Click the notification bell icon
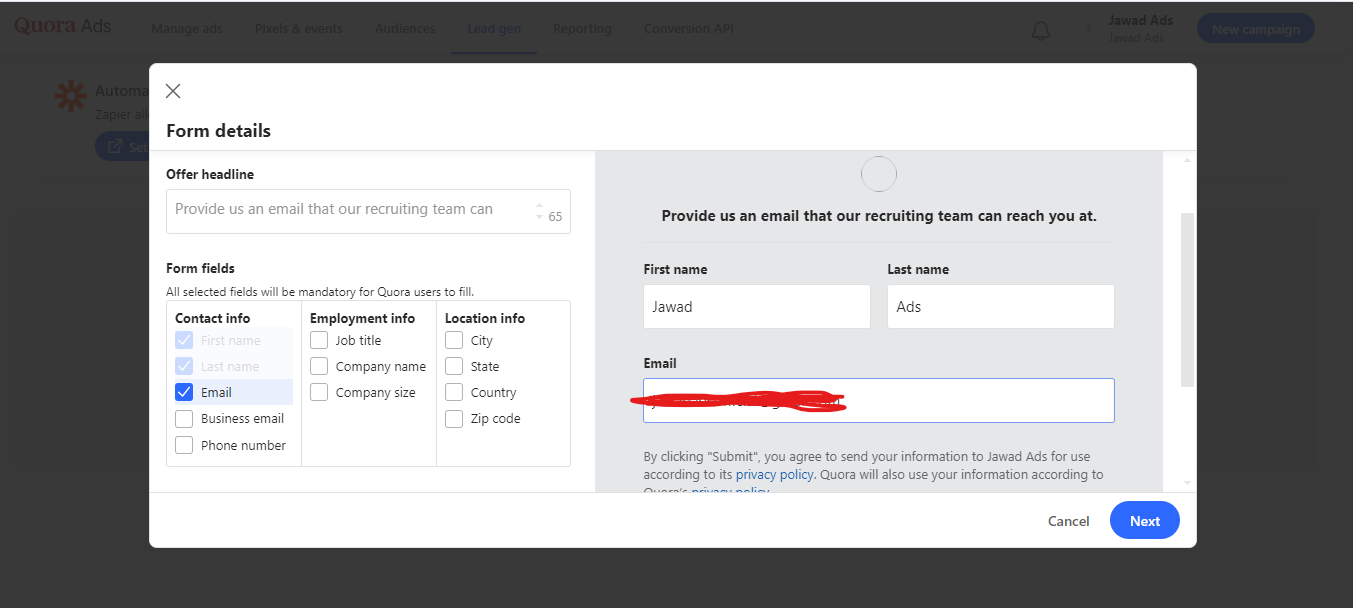1353x608 pixels. pyautogui.click(x=1041, y=30)
